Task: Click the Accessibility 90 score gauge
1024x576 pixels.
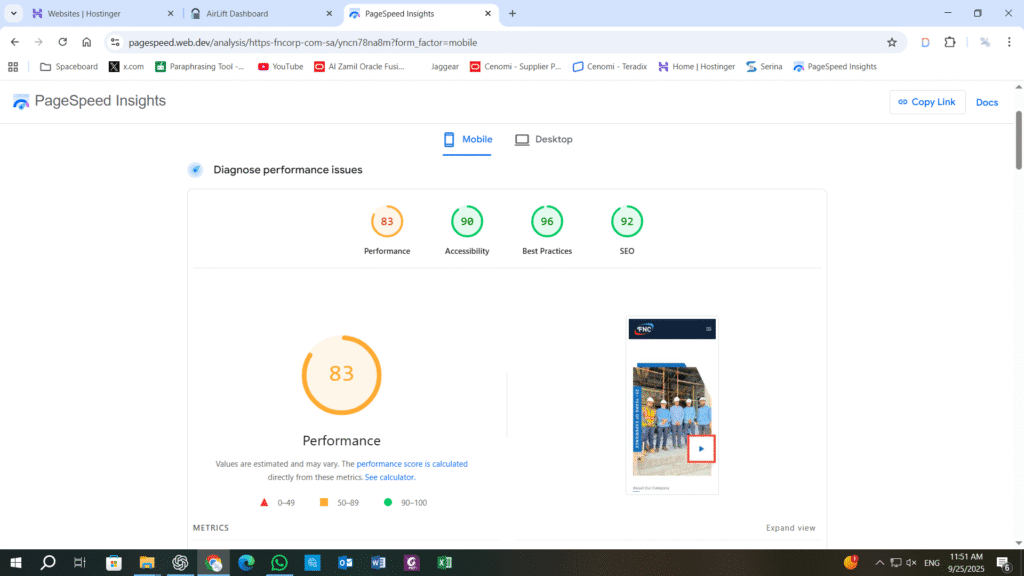Action: (x=467, y=222)
